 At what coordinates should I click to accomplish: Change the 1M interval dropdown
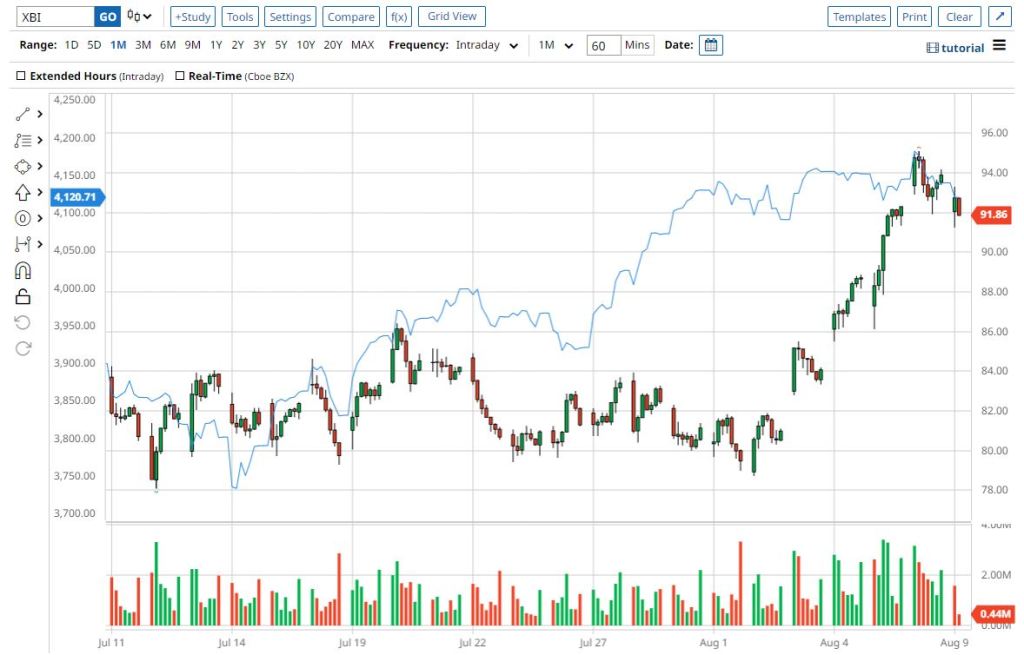555,45
